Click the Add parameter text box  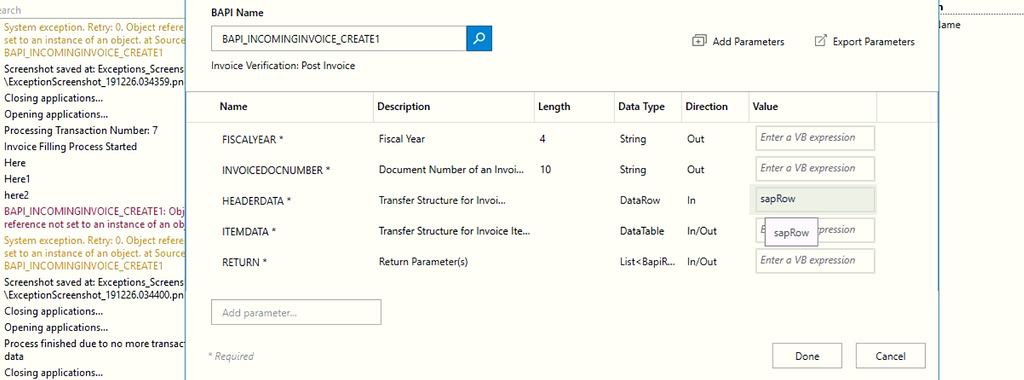tap(296, 312)
